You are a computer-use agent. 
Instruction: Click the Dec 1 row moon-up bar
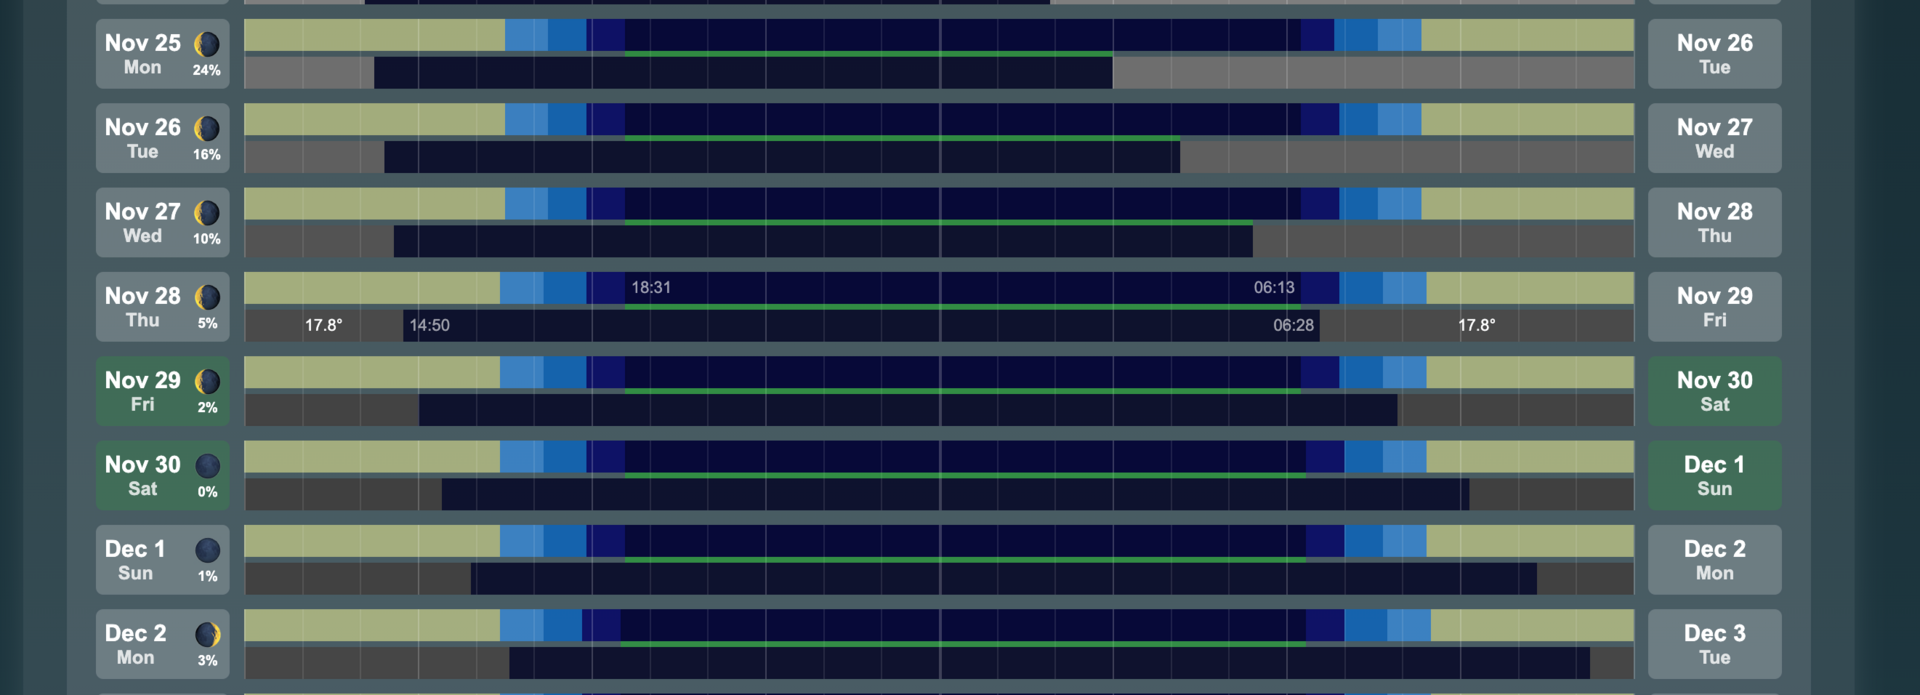coord(1004,579)
